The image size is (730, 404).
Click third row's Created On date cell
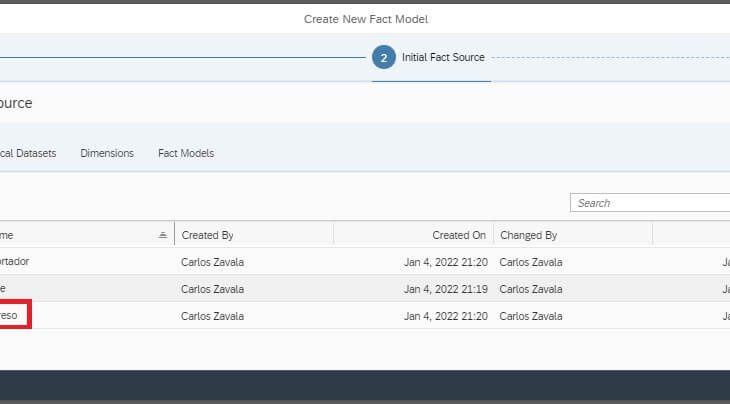[x=445, y=315]
